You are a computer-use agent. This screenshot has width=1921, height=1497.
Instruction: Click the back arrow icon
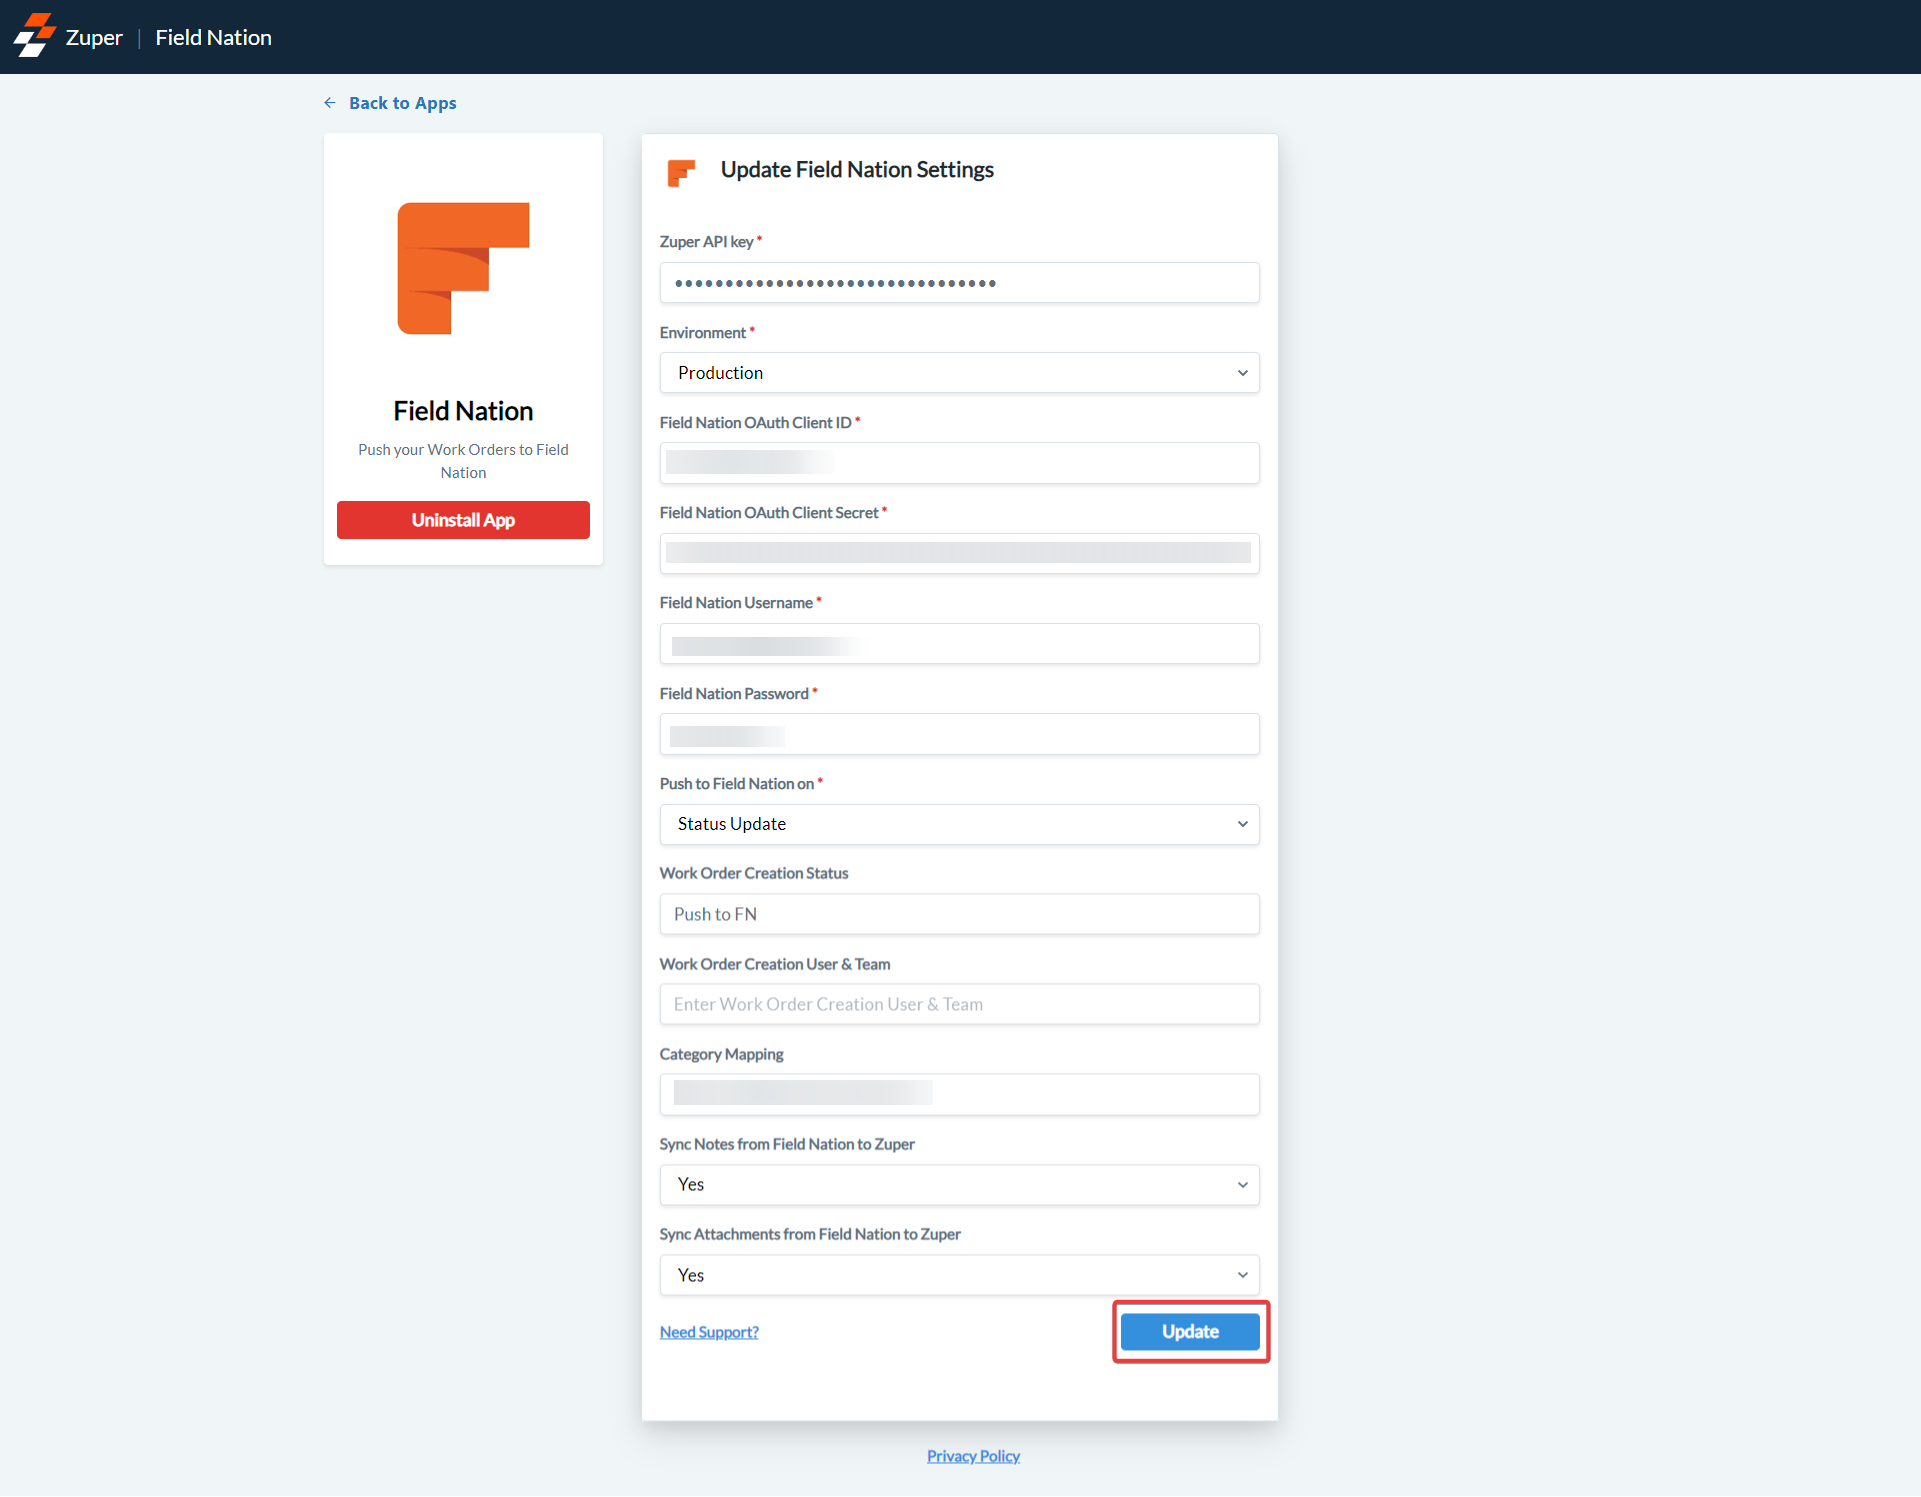(x=330, y=103)
